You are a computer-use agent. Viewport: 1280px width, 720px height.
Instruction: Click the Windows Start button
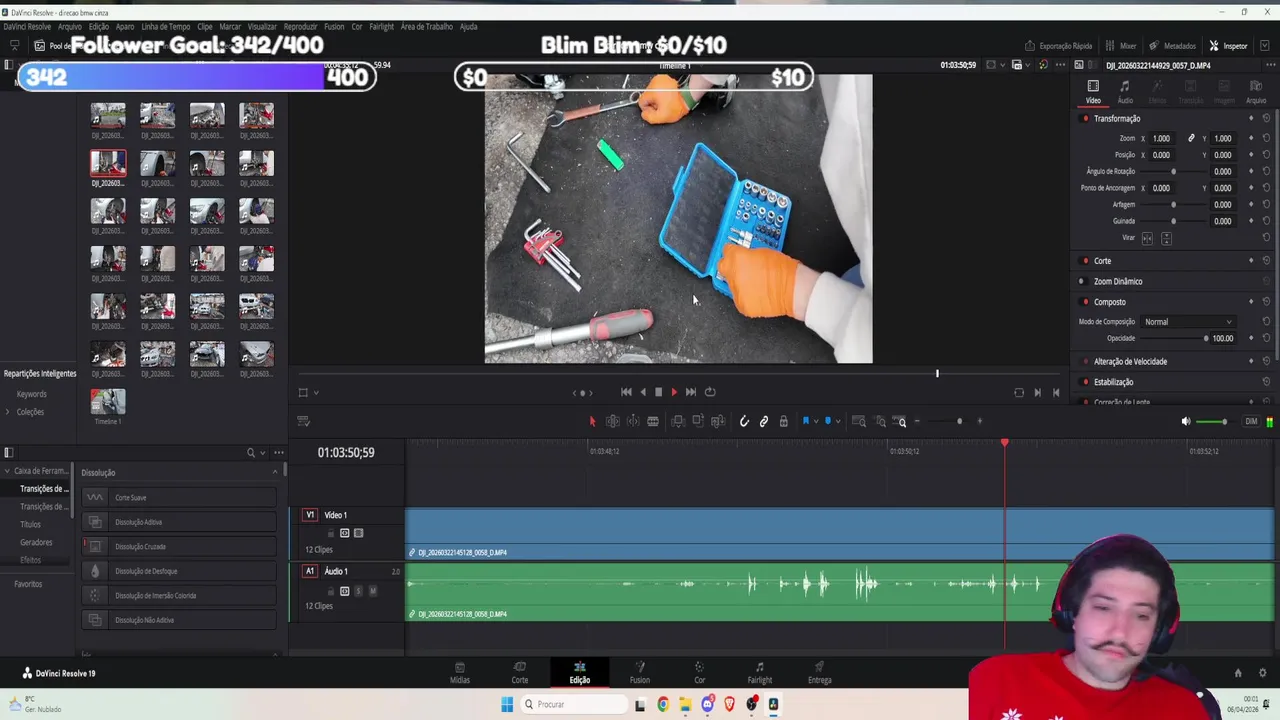click(507, 705)
